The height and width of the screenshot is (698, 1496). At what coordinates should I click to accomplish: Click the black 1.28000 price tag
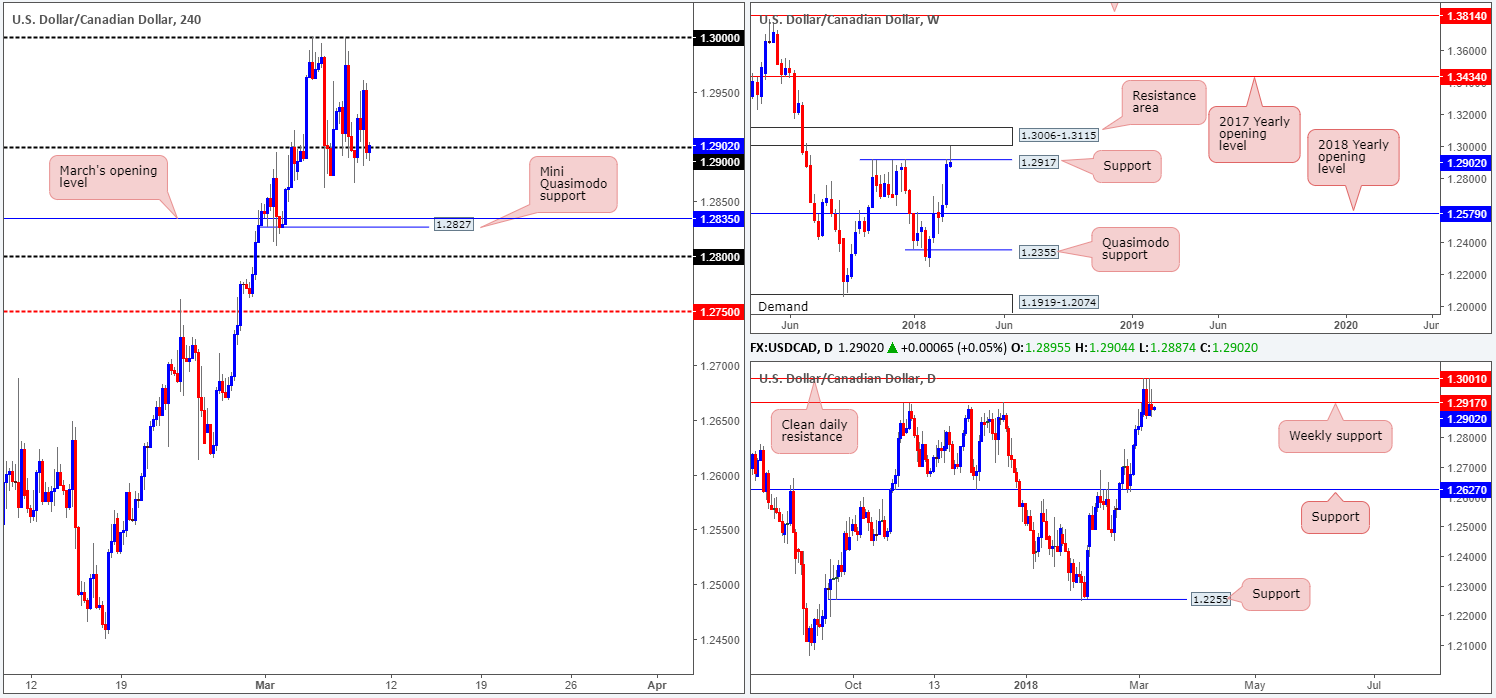pyautogui.click(x=720, y=256)
